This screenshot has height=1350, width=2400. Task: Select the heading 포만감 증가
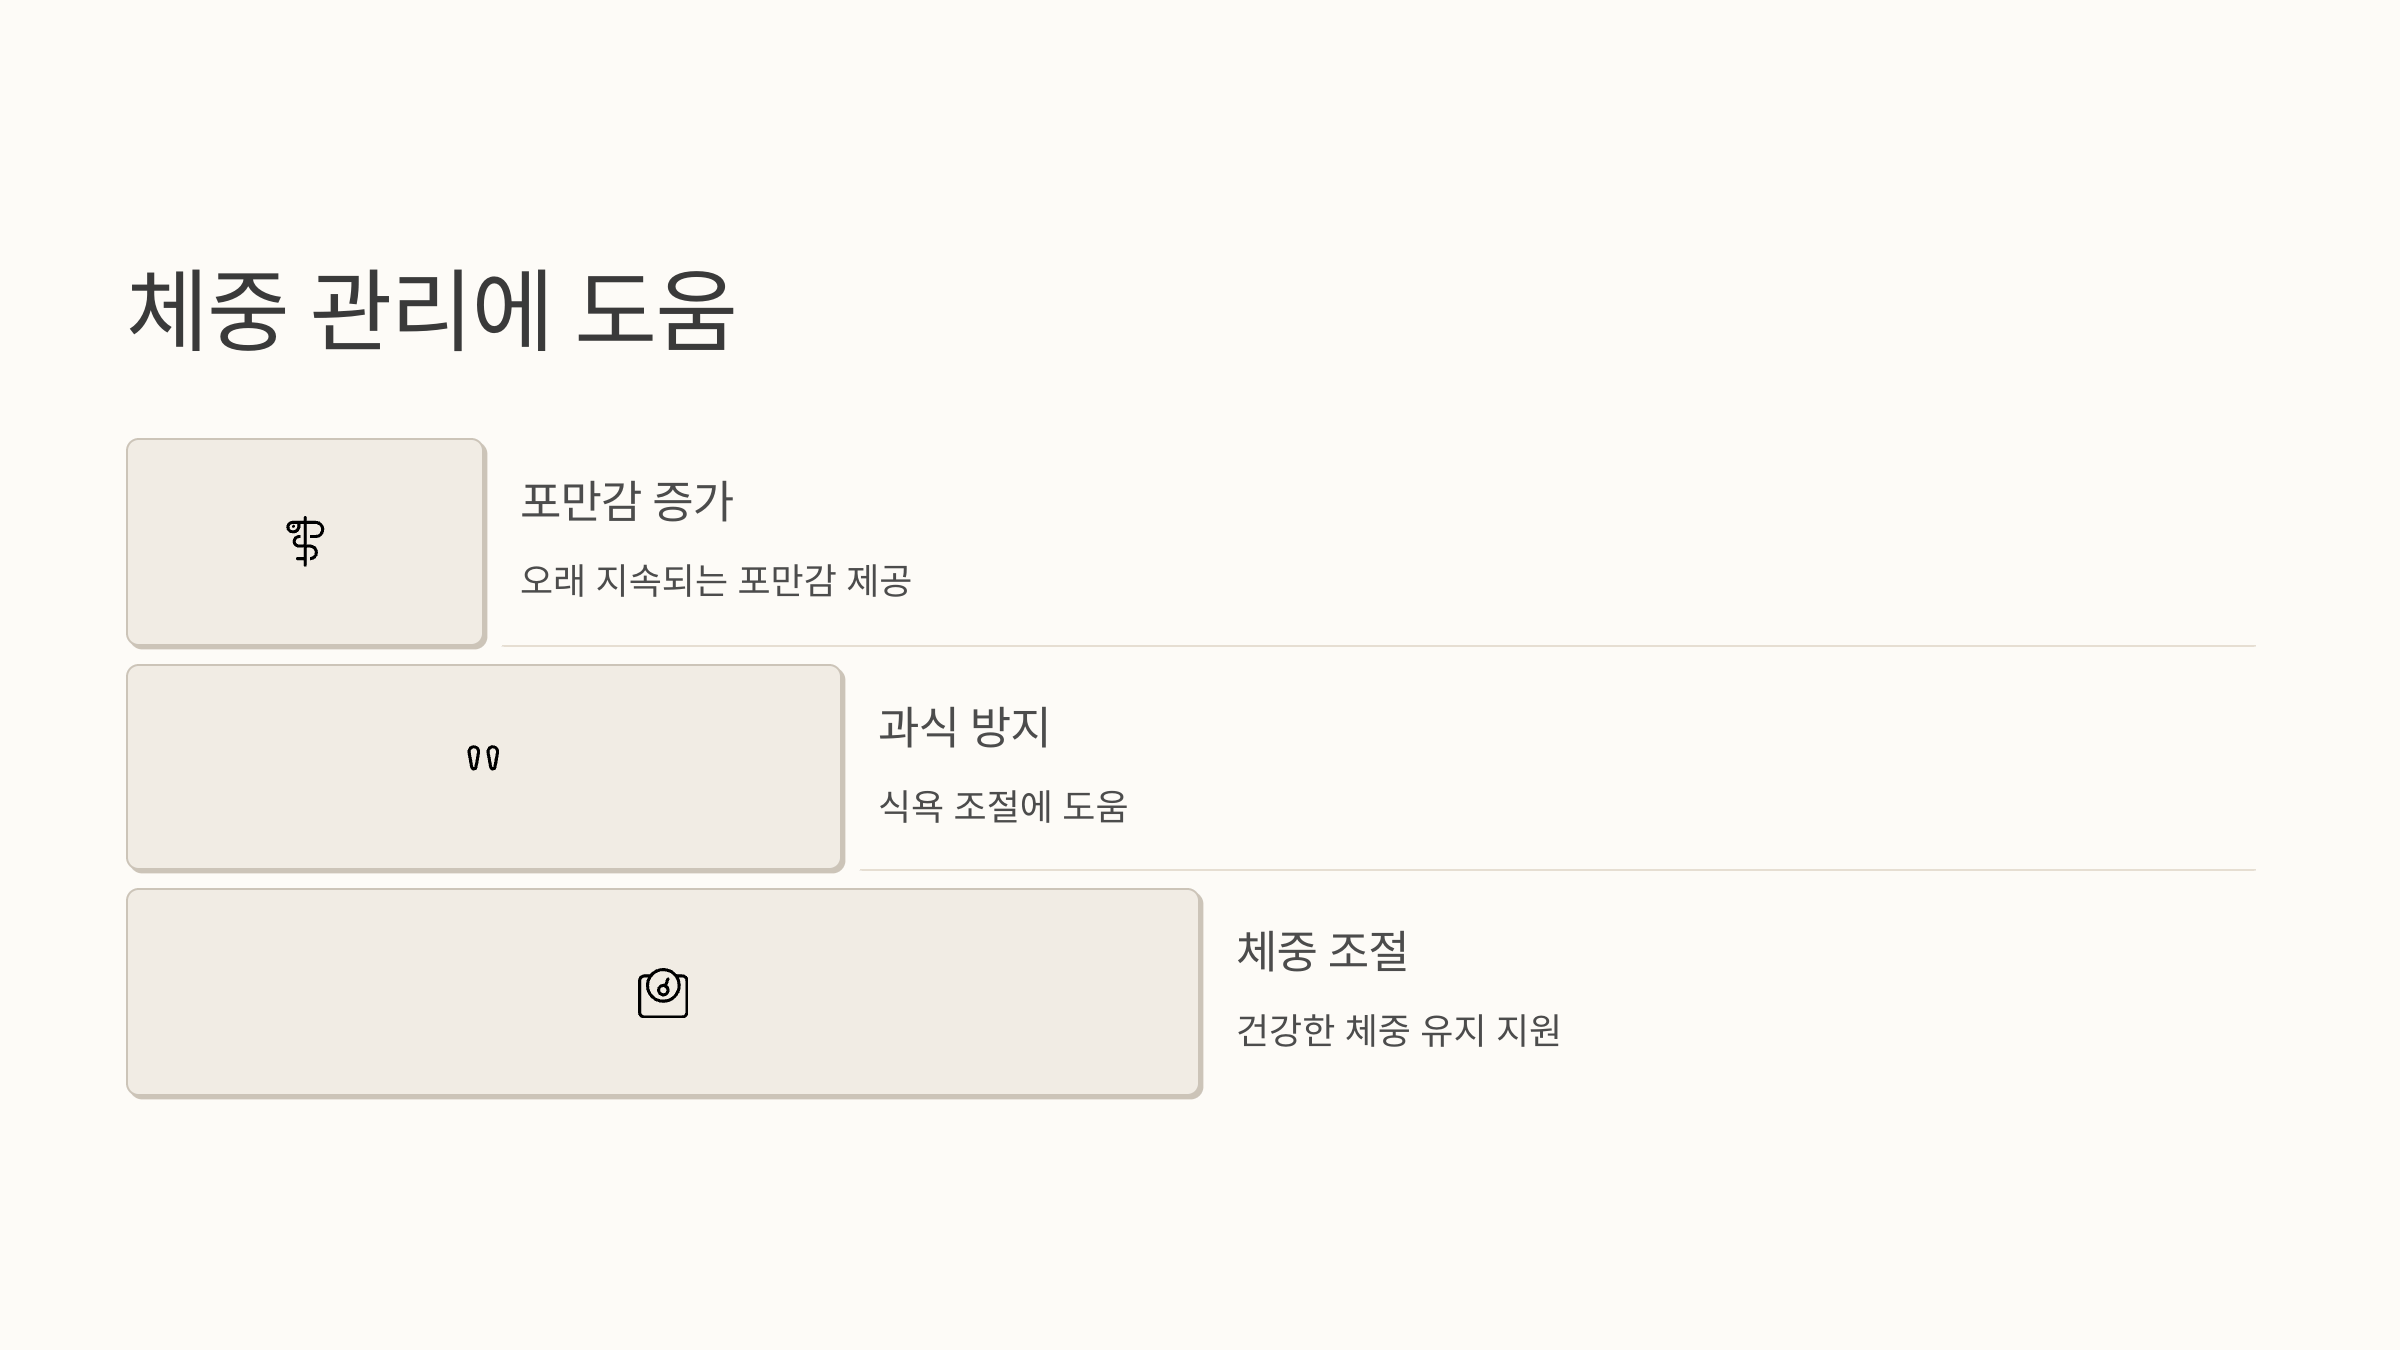coord(627,500)
